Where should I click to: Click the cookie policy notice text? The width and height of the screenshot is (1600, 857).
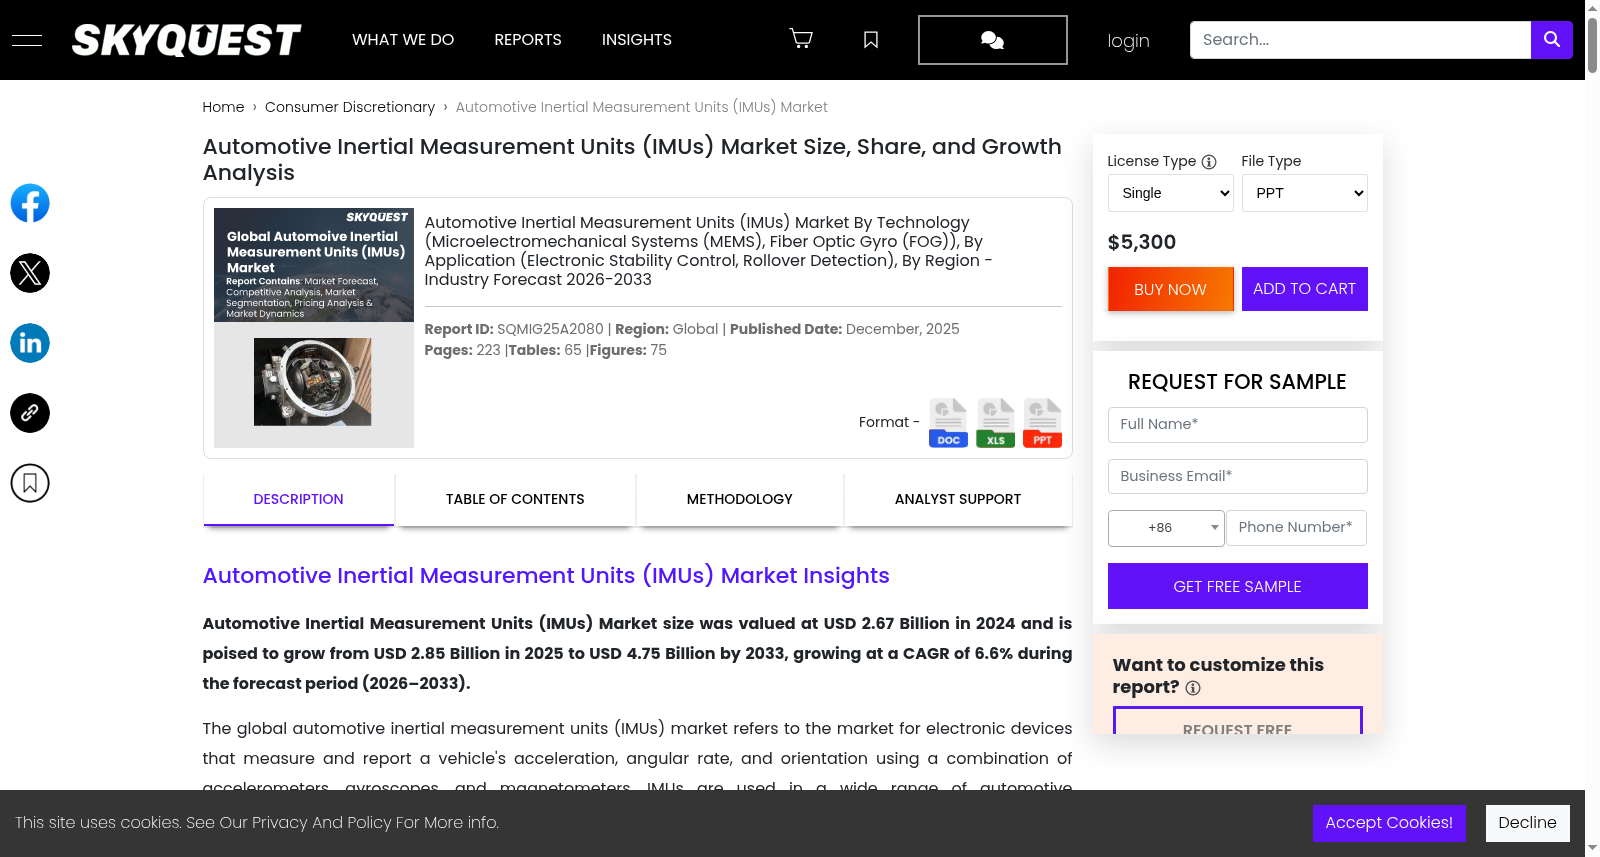[x=257, y=823]
